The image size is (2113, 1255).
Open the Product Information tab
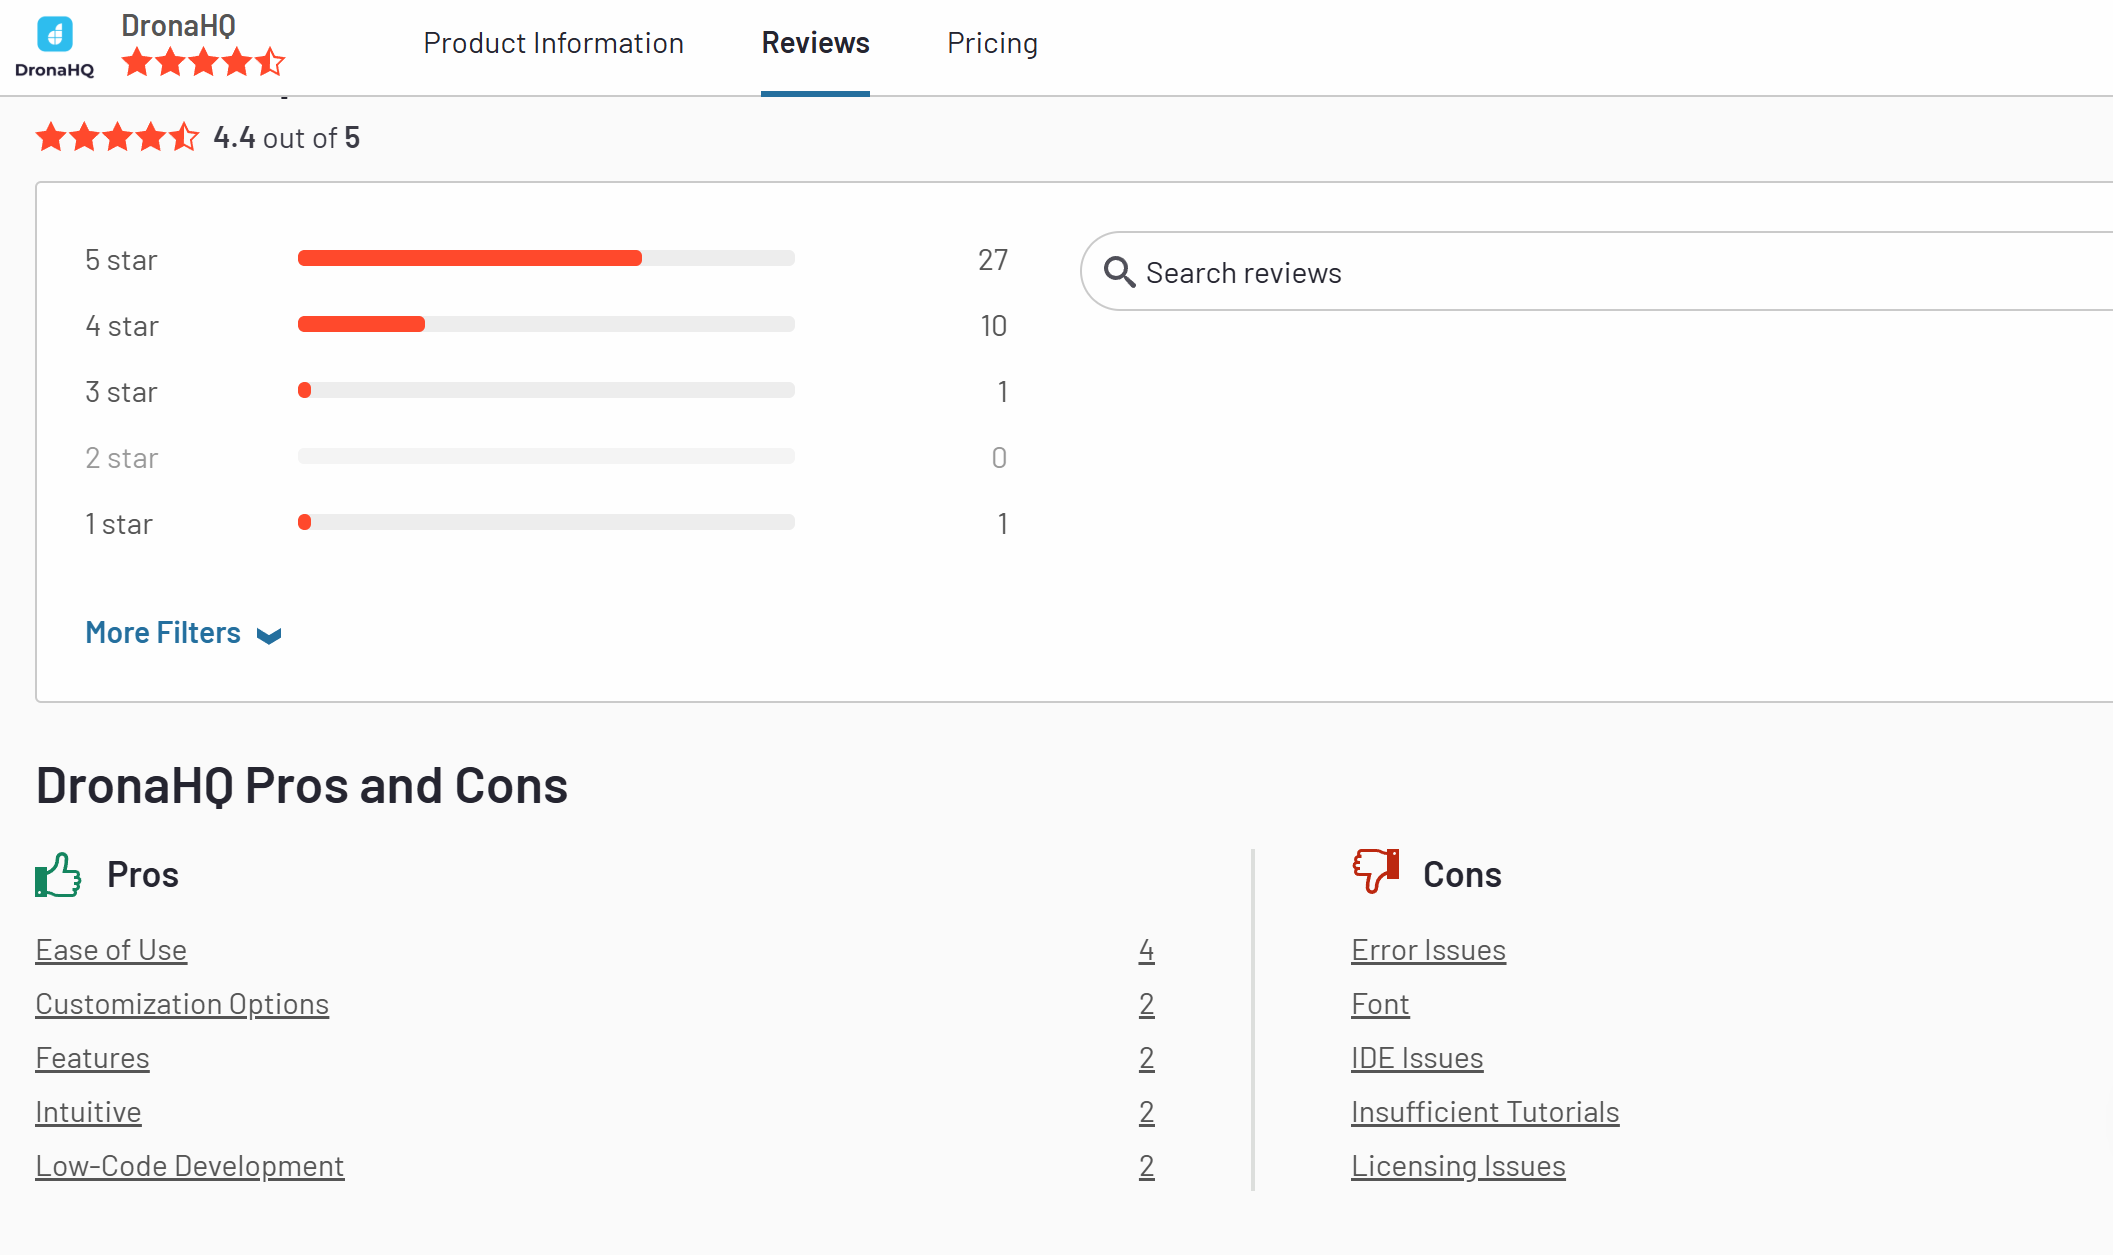554,43
